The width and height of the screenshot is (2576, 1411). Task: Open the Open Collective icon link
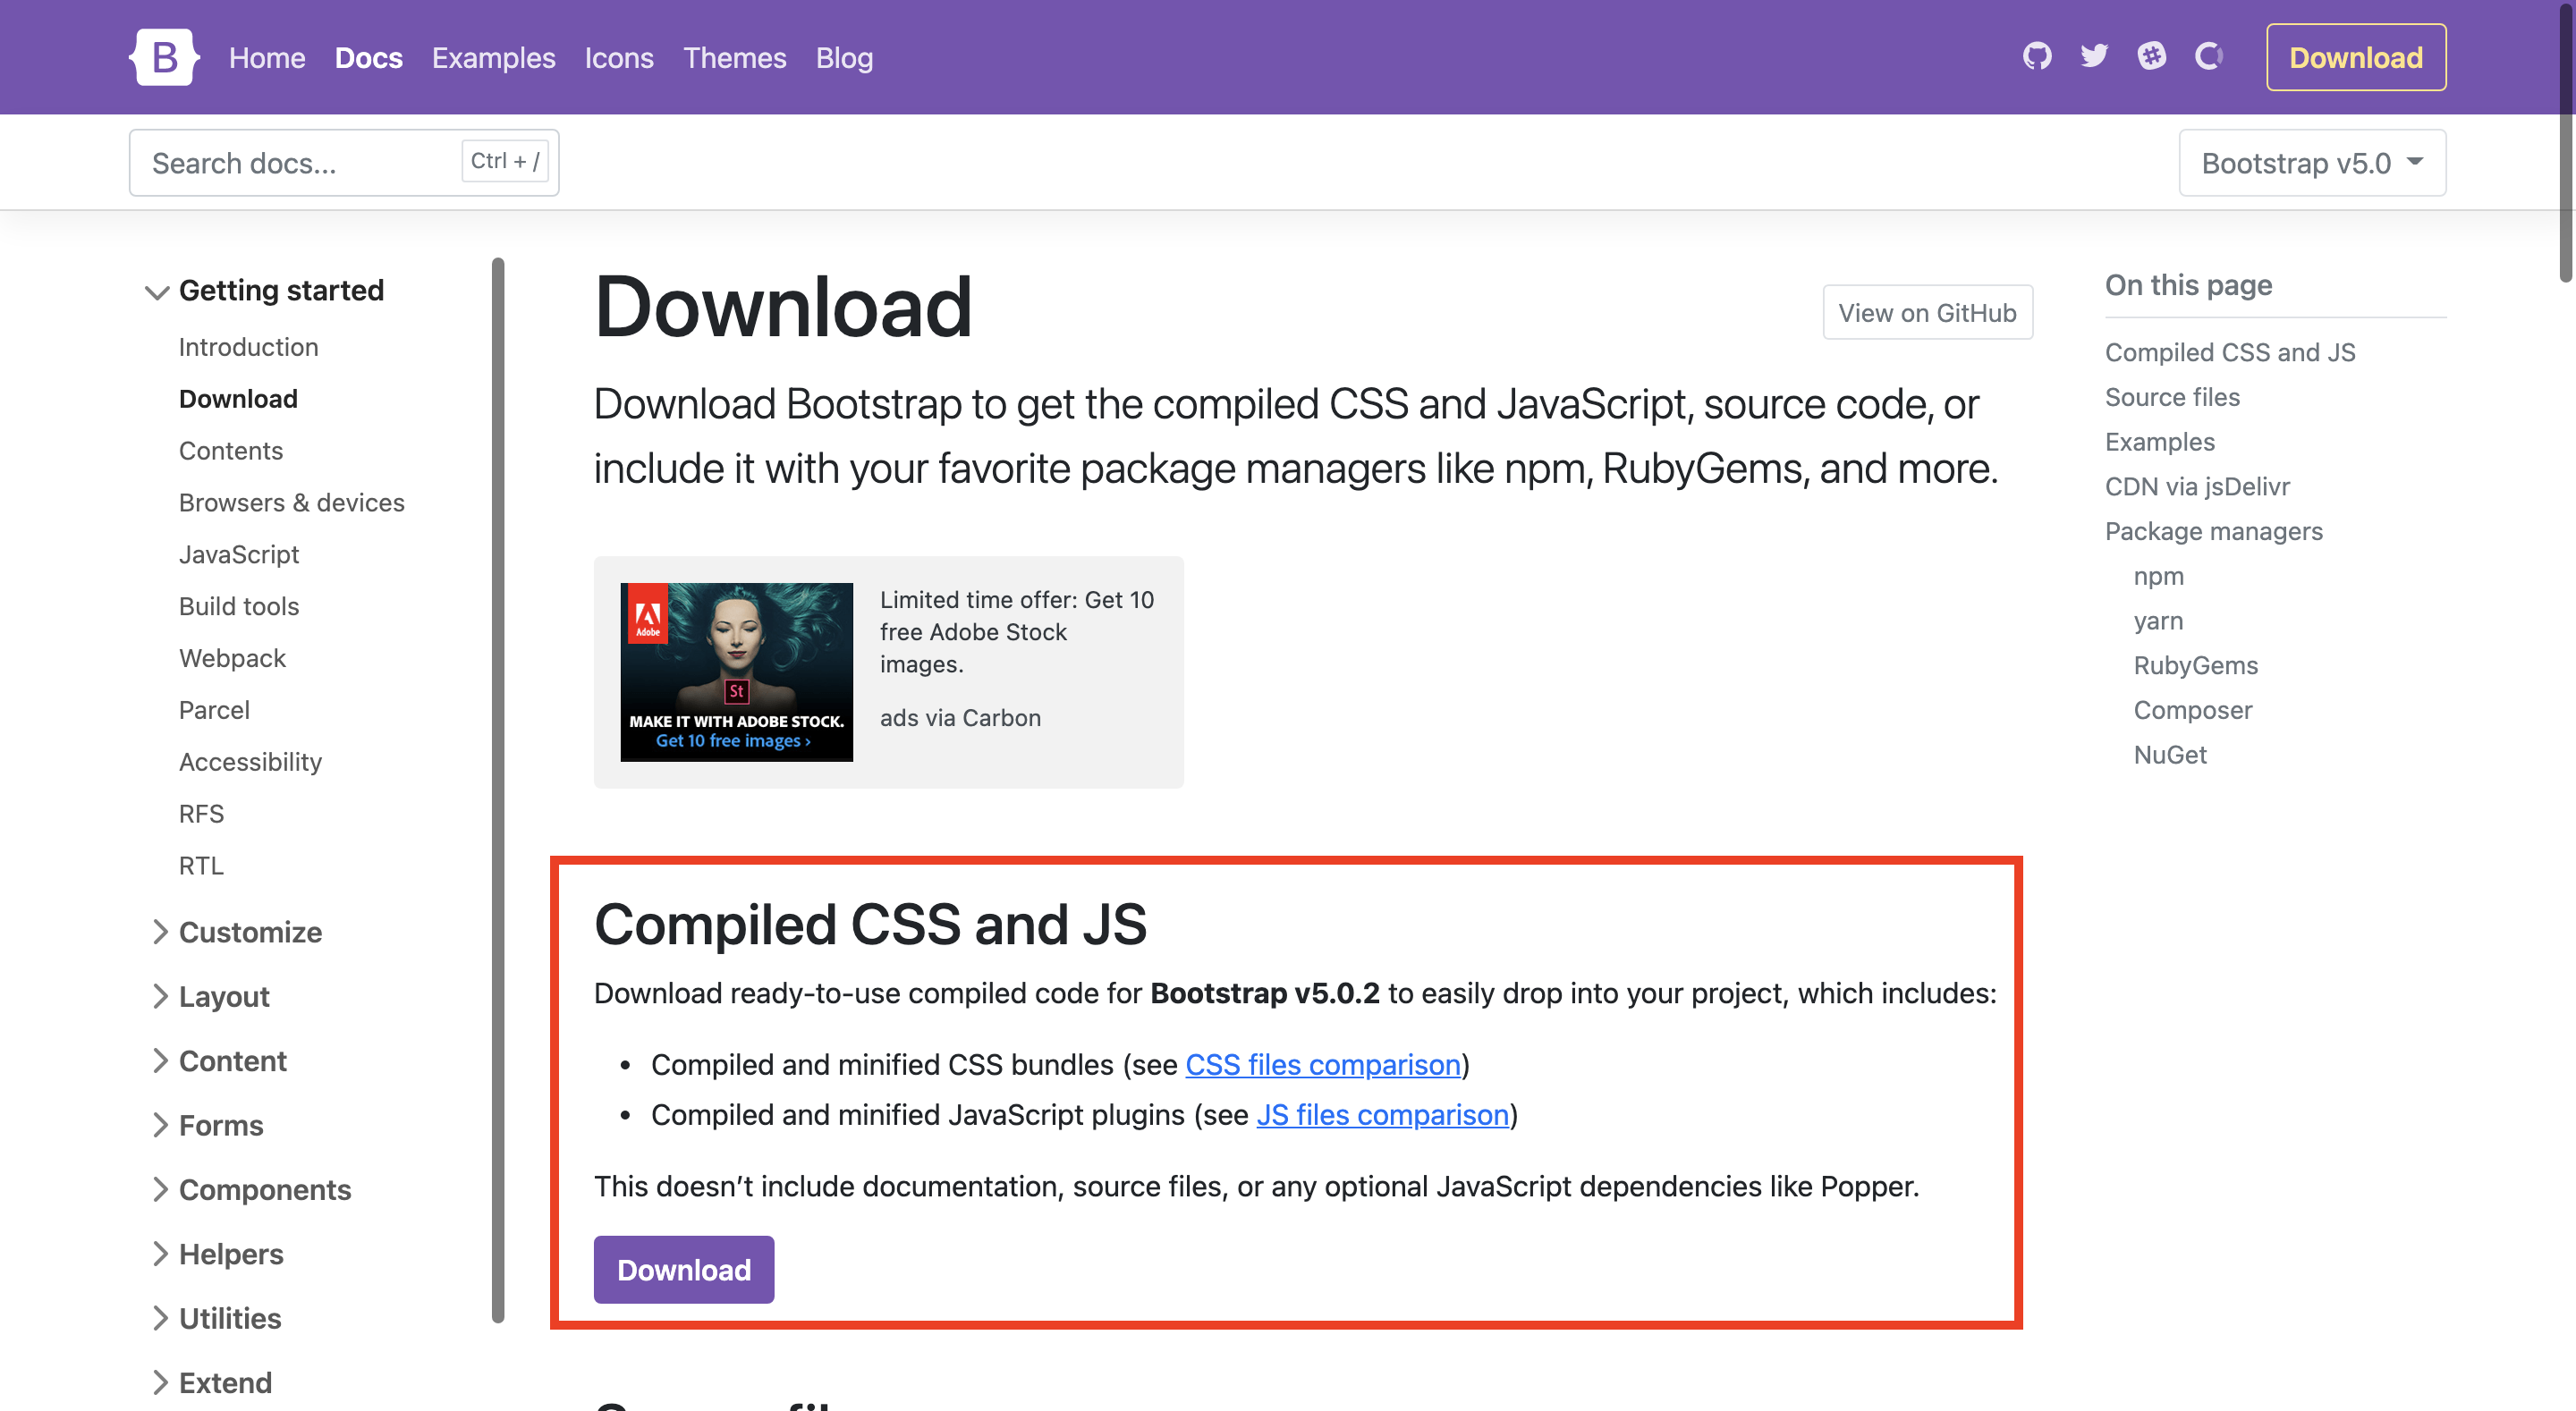[2208, 56]
